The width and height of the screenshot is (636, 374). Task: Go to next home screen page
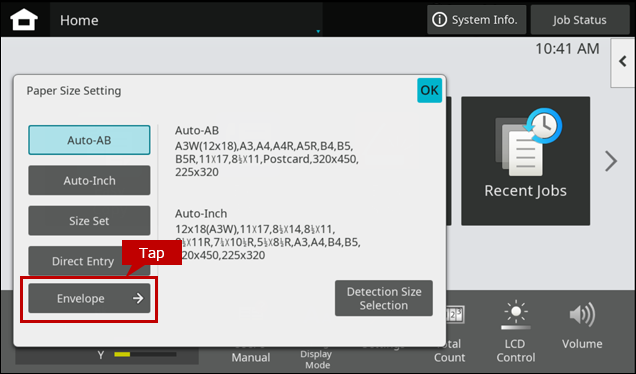tap(611, 161)
